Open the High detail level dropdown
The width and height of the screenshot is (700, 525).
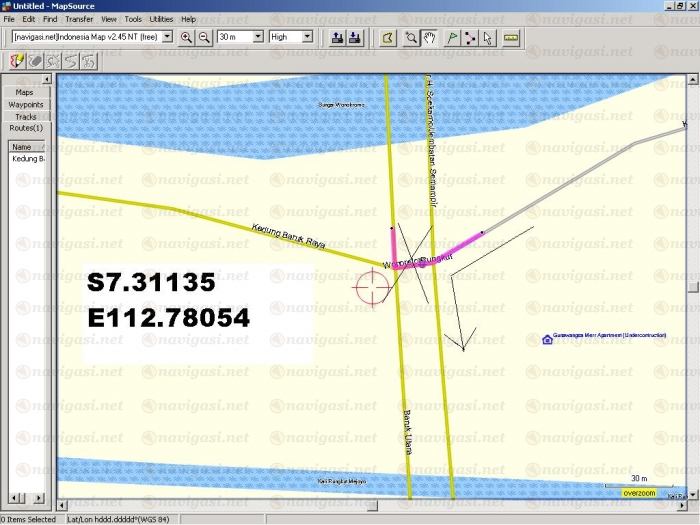pos(306,37)
